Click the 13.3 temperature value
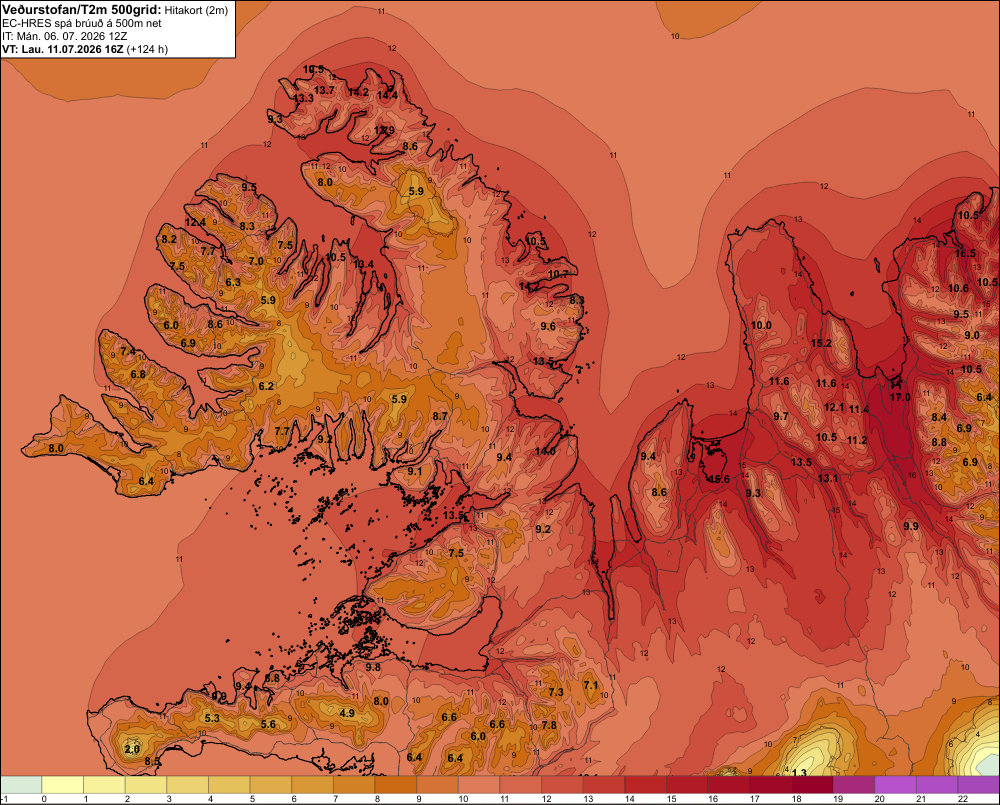The image size is (1000, 805). point(304,98)
